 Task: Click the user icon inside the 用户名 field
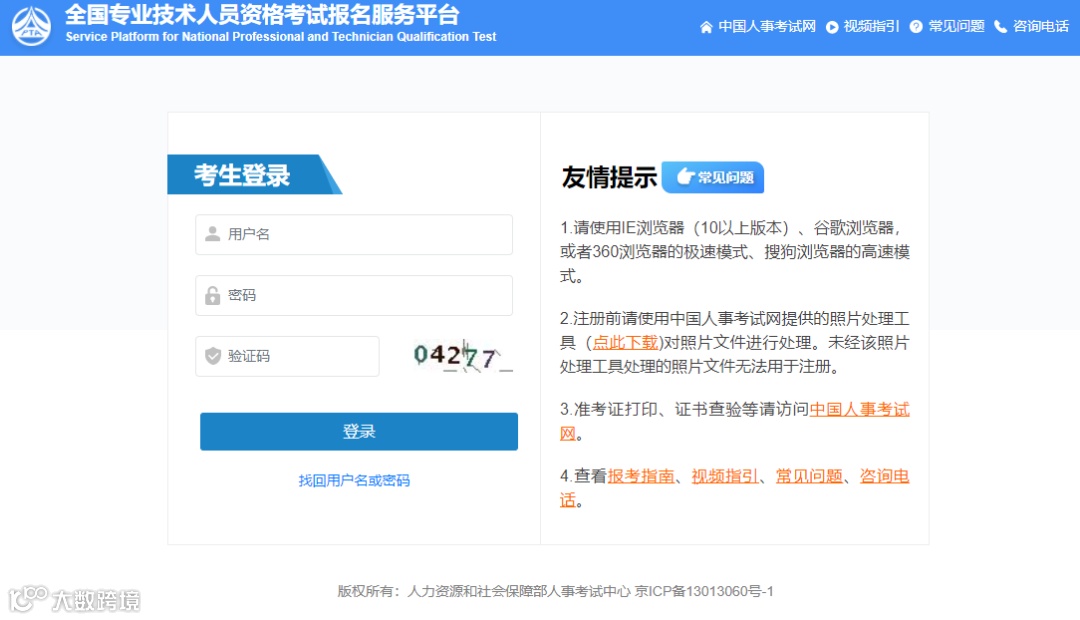point(215,234)
